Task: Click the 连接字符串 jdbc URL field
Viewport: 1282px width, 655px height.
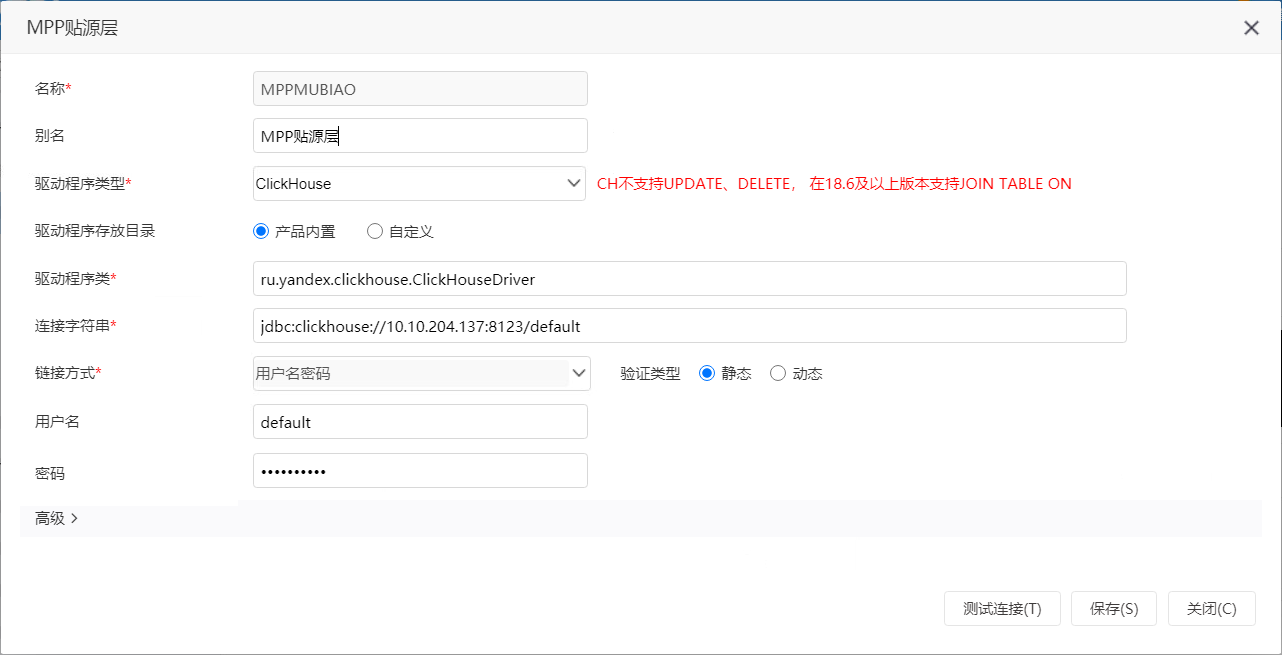Action: pyautogui.click(x=690, y=326)
